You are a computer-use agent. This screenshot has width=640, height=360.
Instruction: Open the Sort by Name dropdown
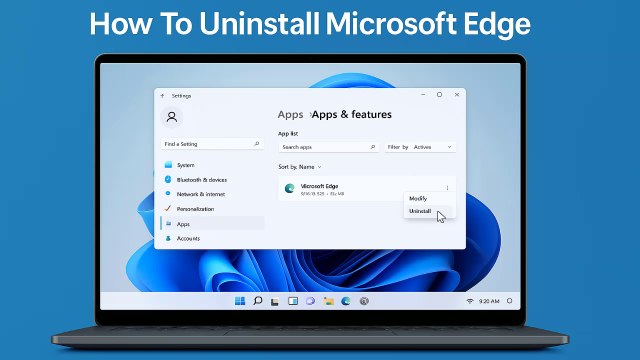pyautogui.click(x=300, y=167)
